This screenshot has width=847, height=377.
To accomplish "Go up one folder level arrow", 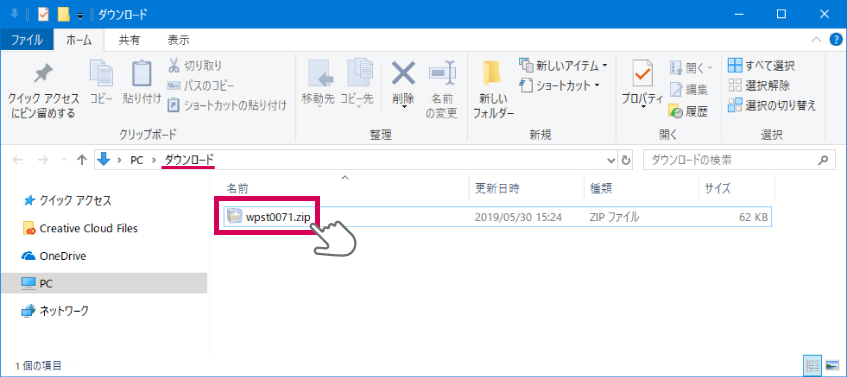I will 82,160.
